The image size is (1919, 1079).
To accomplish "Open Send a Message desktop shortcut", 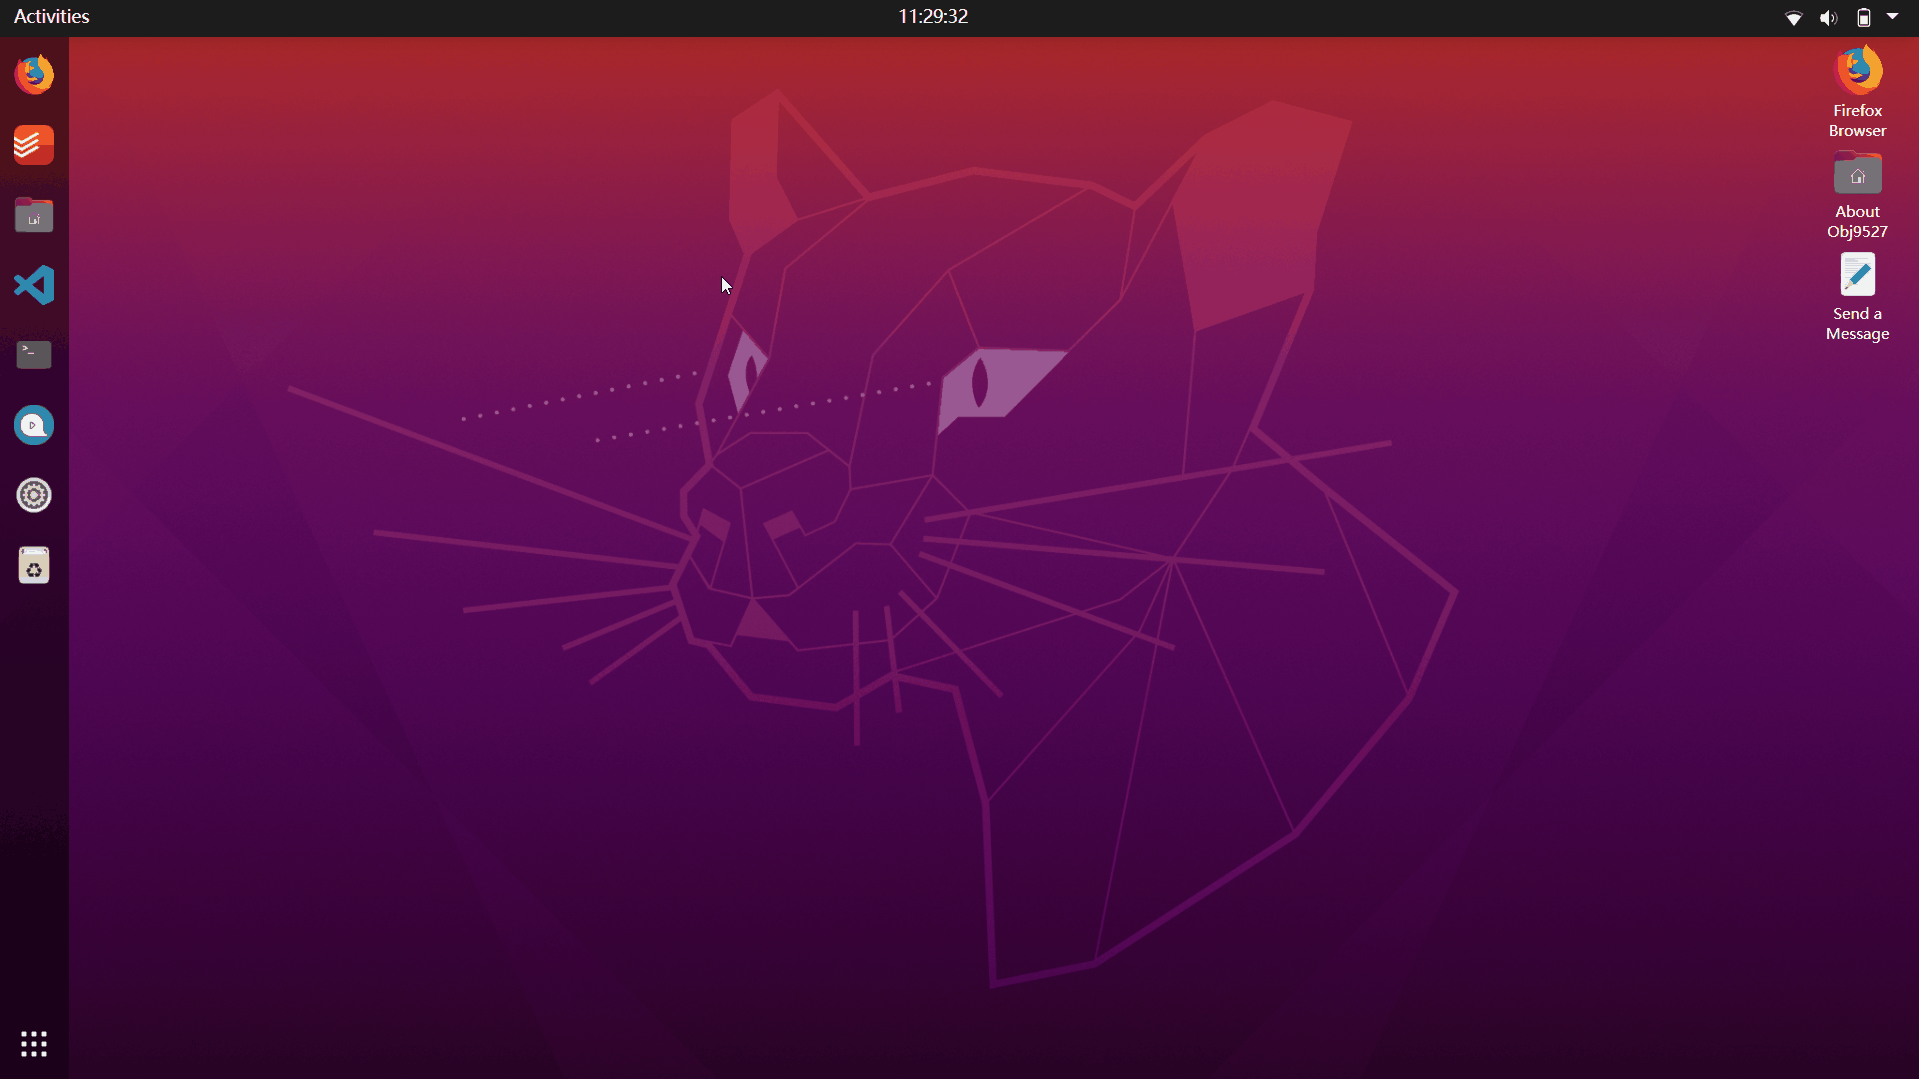I will (1857, 297).
